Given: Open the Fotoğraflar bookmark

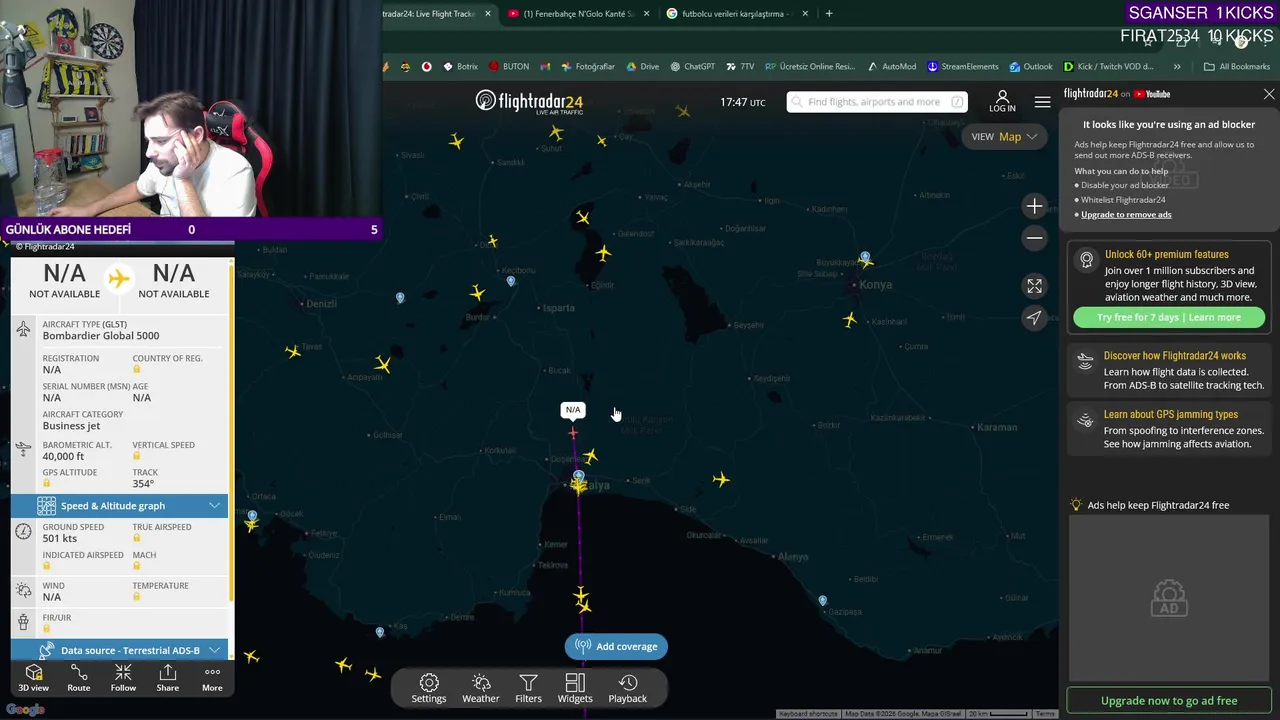Looking at the screenshot, I should coord(588,67).
